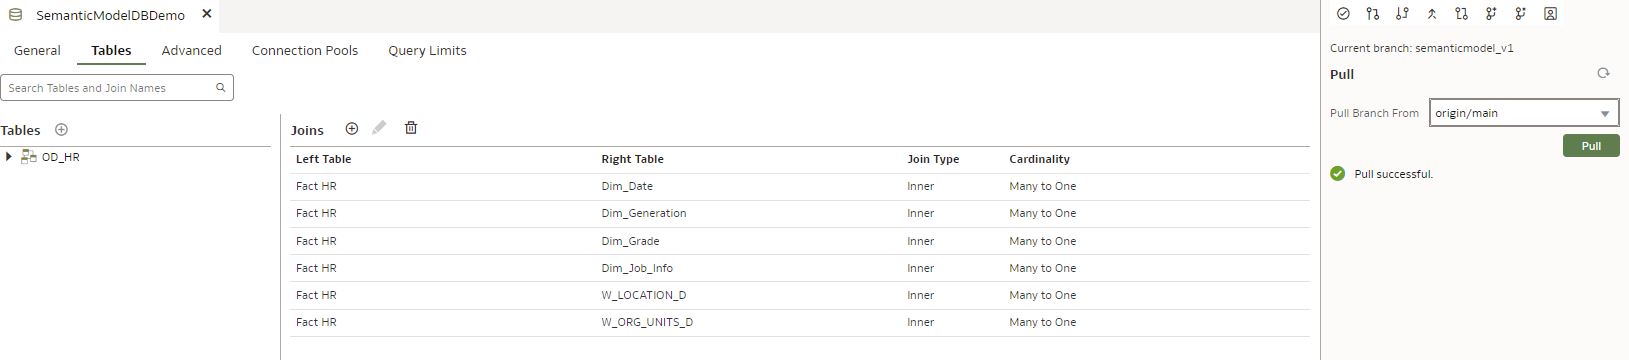1629x360 pixels.
Task: Click the refresh icon in Pull panel
Action: tap(1603, 74)
